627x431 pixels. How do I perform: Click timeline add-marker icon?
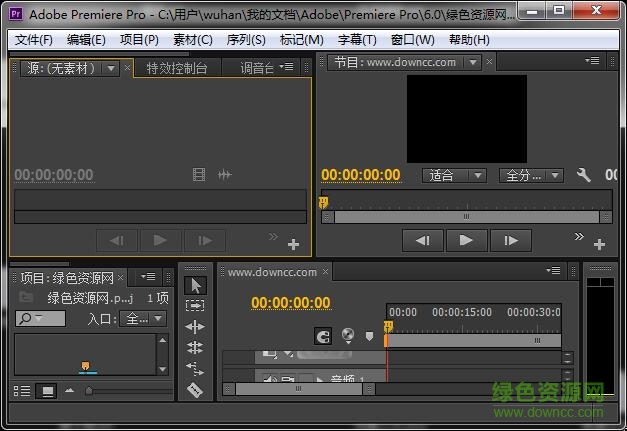coord(369,337)
